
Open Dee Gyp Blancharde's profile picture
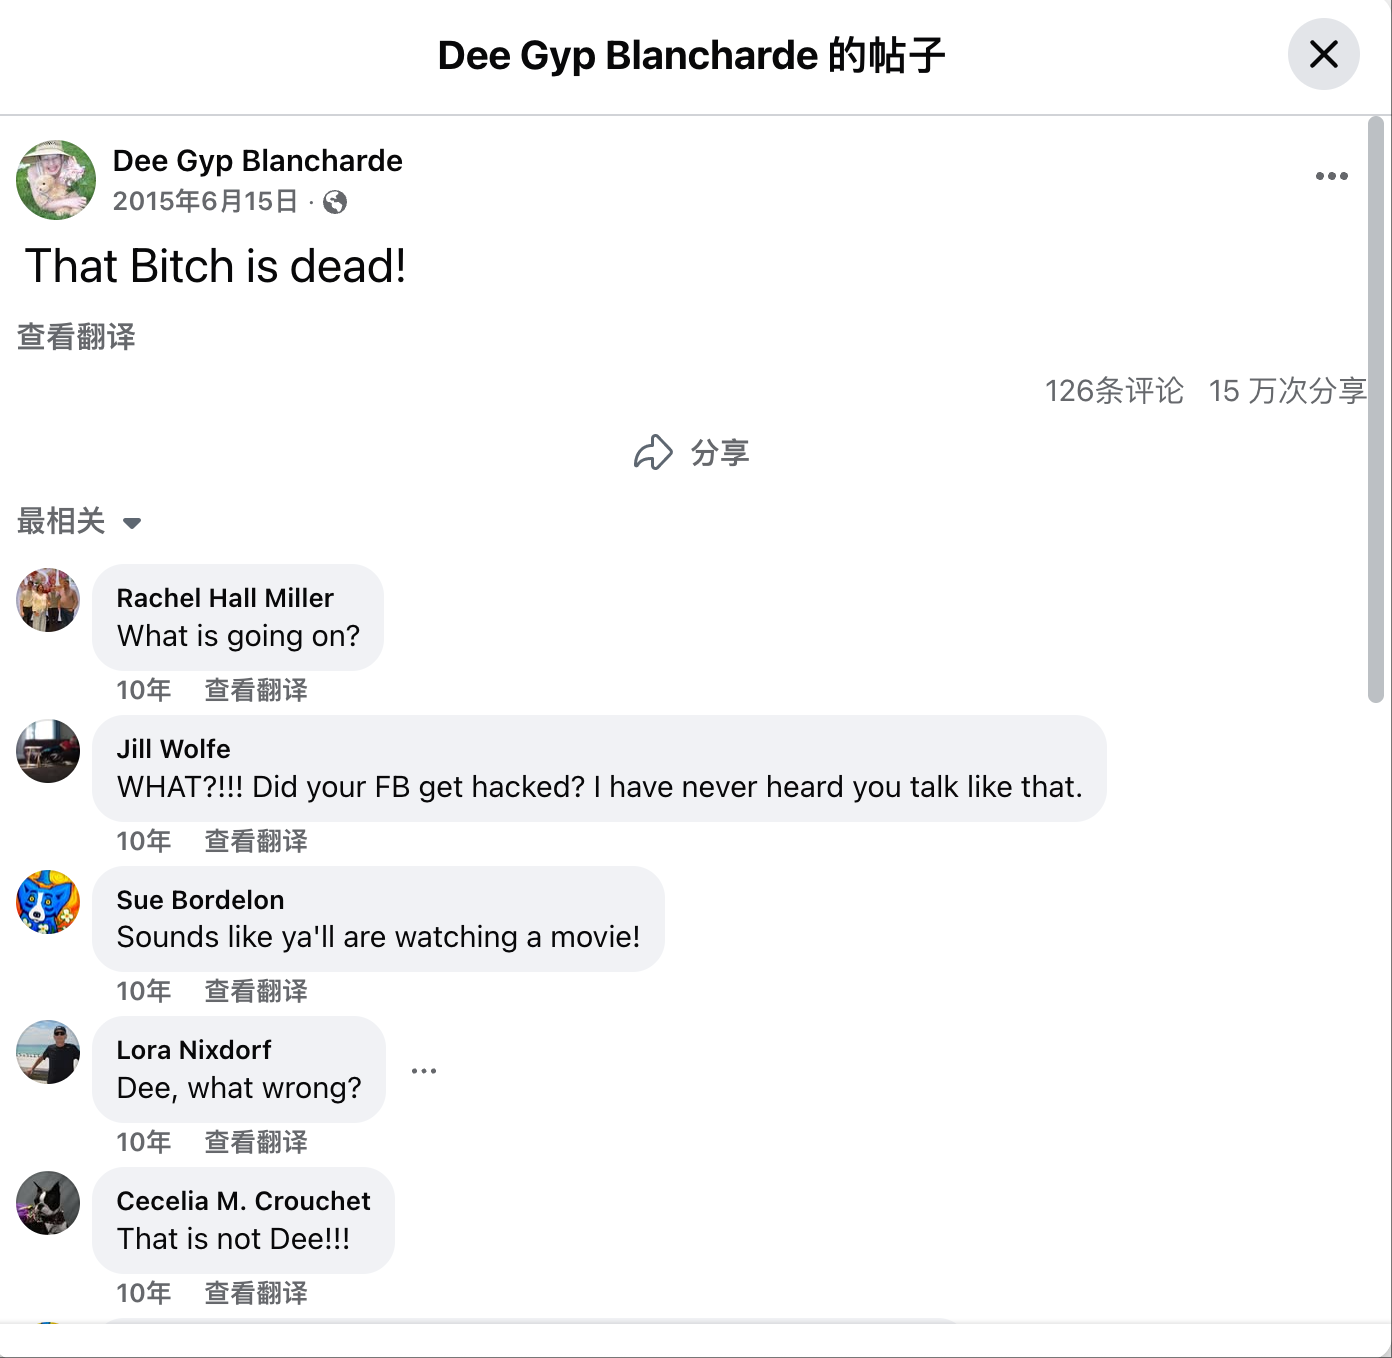[56, 180]
